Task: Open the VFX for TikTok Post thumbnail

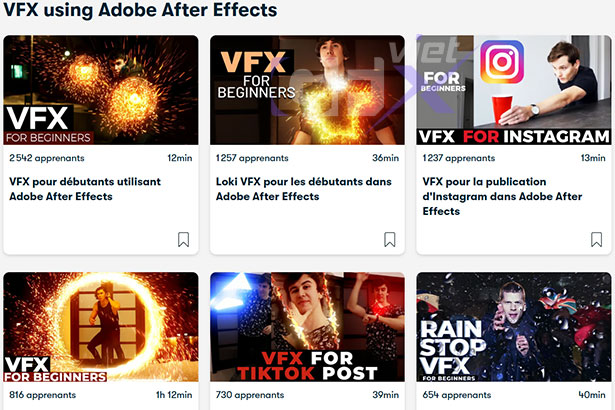Action: pos(308,327)
